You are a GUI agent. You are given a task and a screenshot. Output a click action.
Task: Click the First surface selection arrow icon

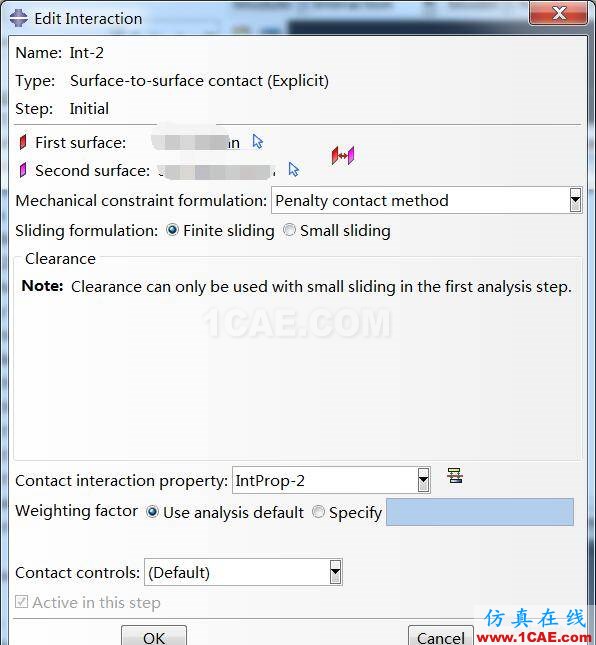pos(257,142)
